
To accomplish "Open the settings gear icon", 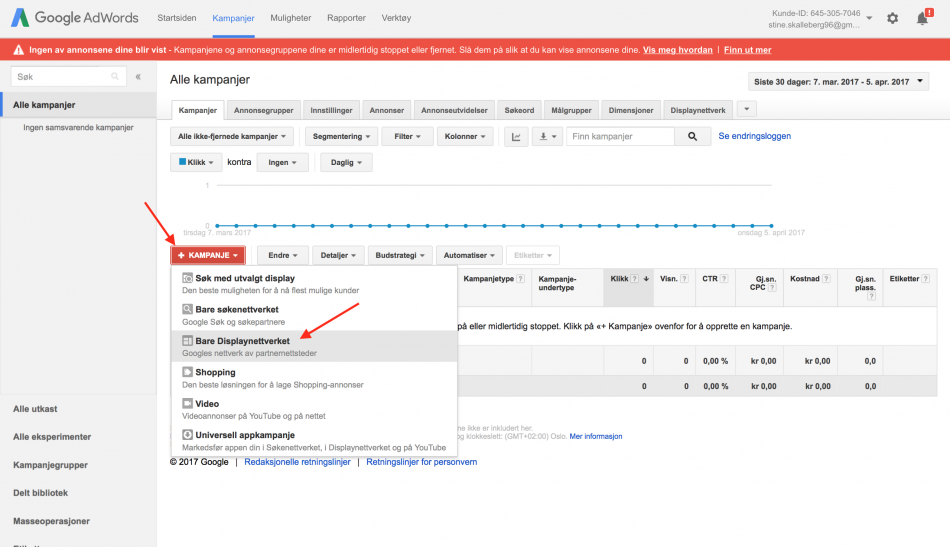I will click(892, 18).
